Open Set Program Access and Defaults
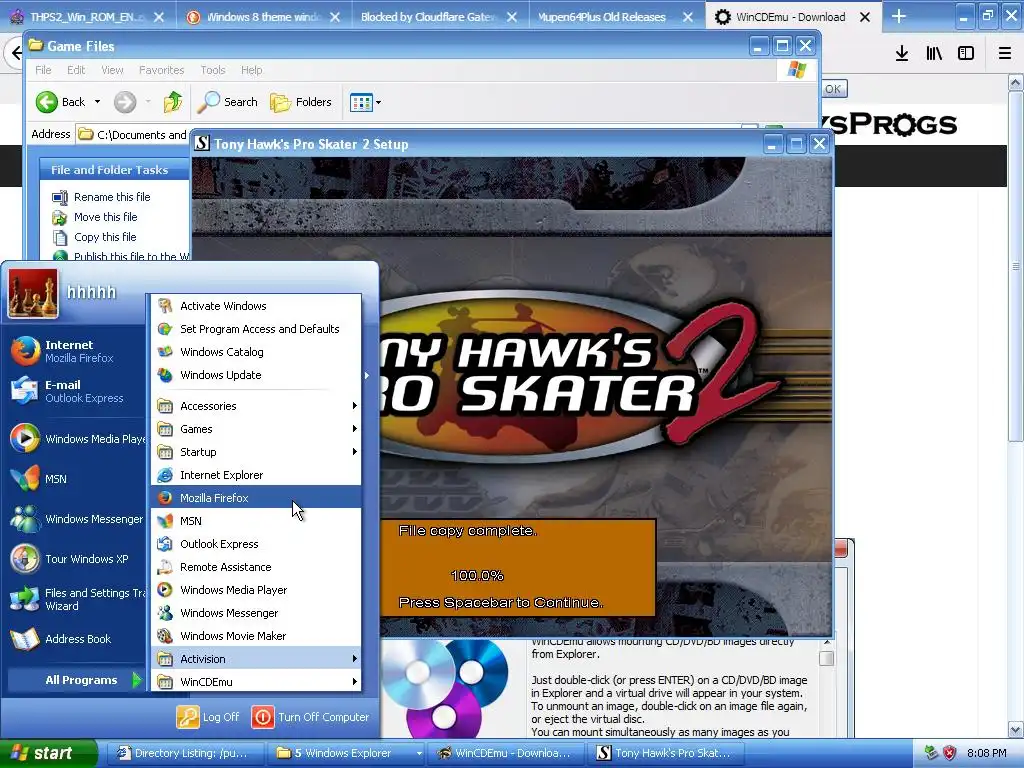 255,328
